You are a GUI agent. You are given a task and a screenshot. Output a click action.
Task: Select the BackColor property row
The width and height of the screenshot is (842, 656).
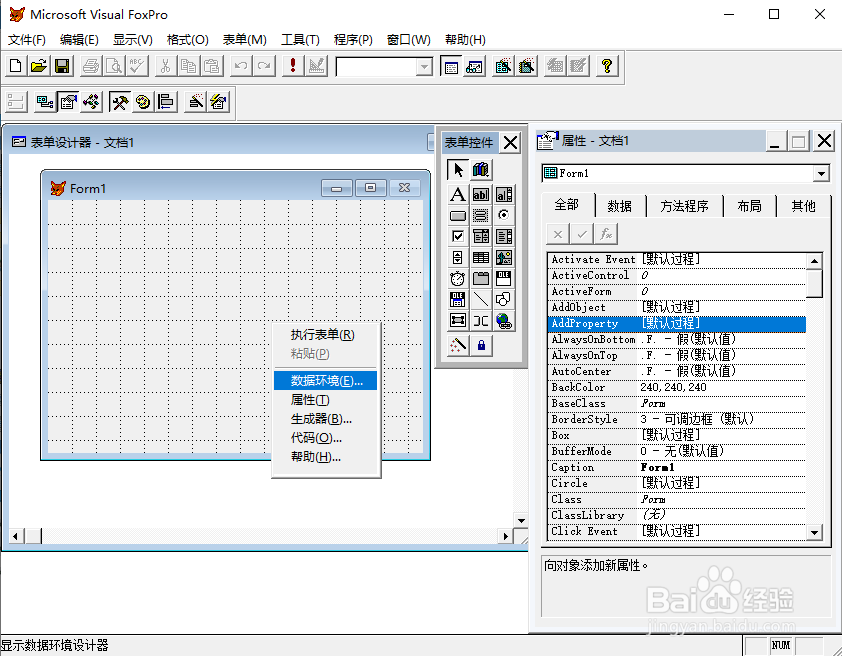point(677,387)
